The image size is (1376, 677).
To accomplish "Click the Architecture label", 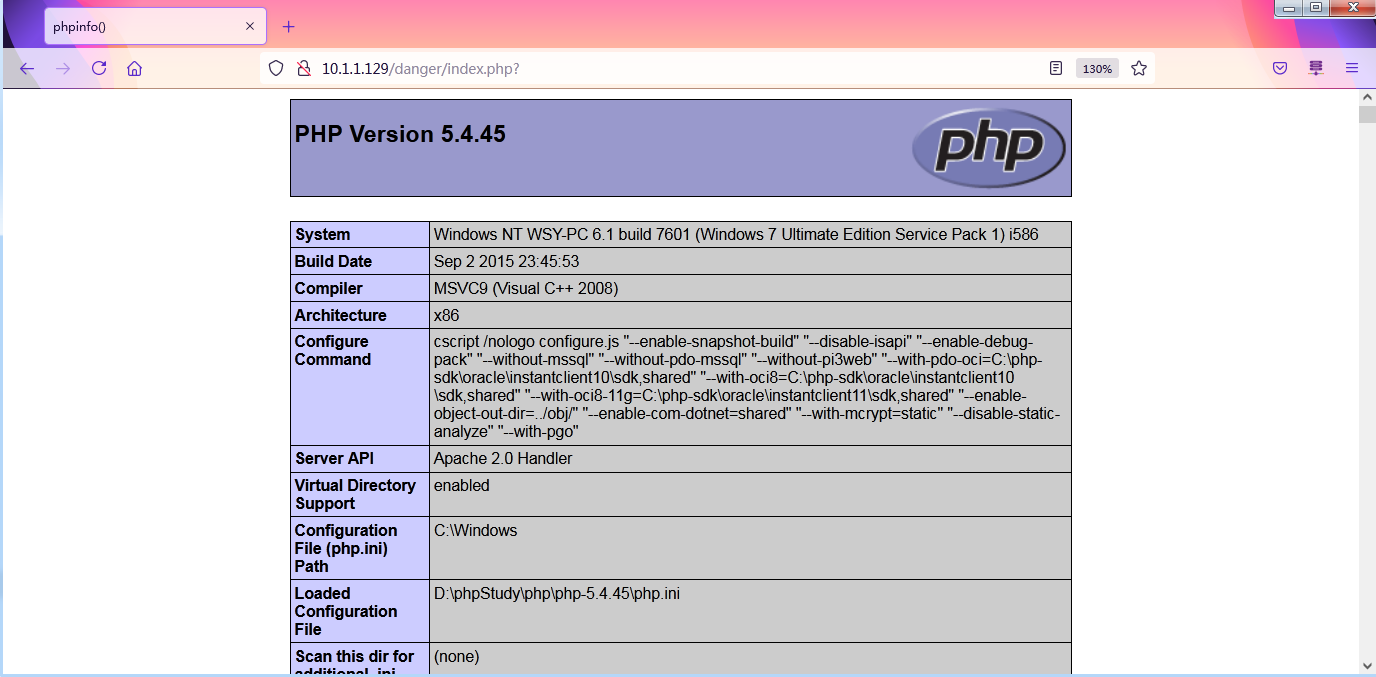I will pyautogui.click(x=340, y=316).
